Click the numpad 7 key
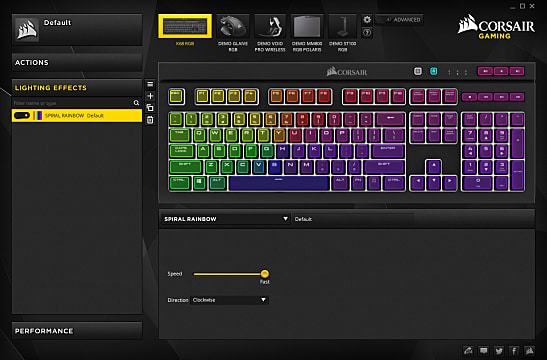Image resolution: width=547 pixels, height=360 pixels. pos(470,135)
